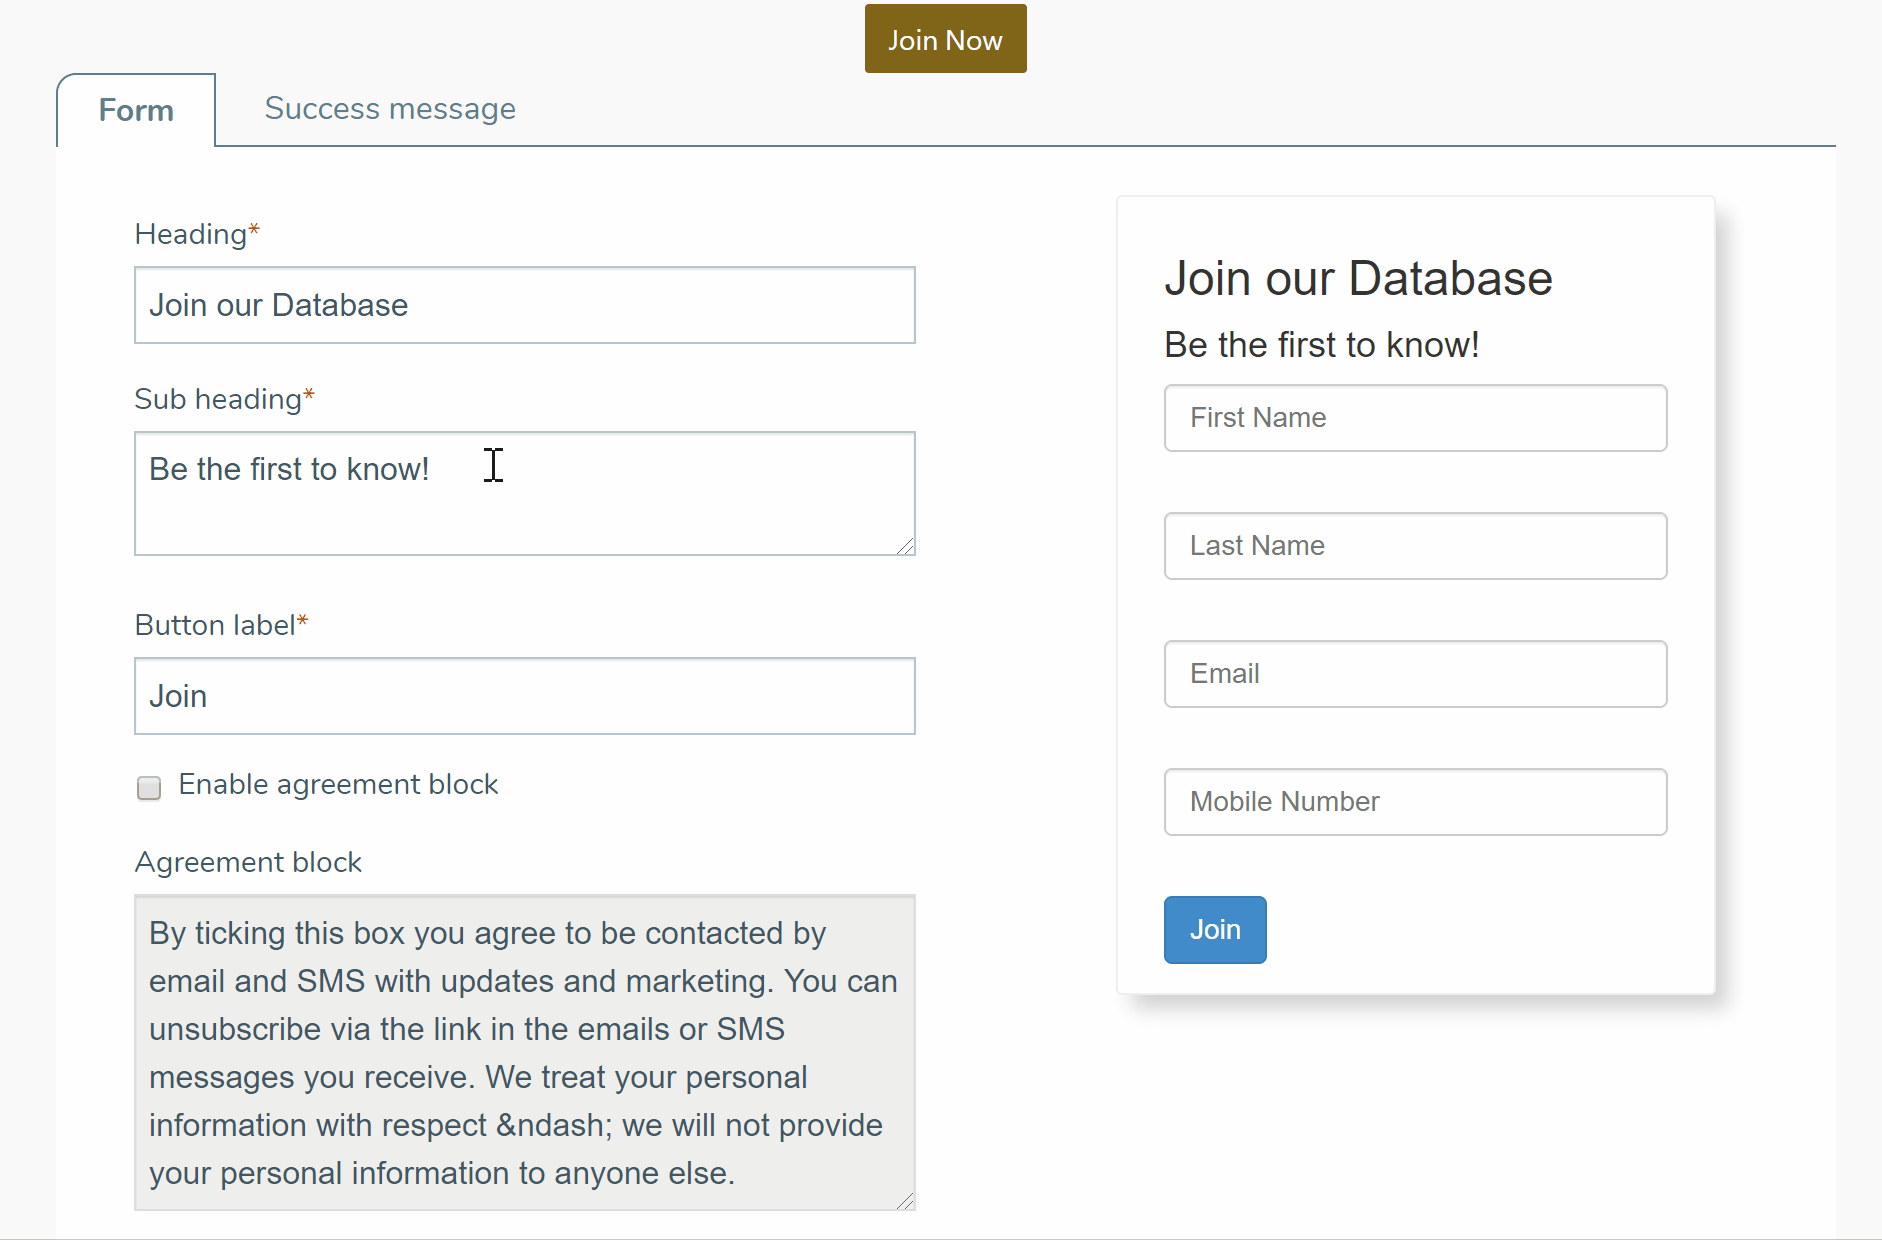The width and height of the screenshot is (1882, 1240).
Task: Click the 'Heading' field label
Action: point(197,234)
